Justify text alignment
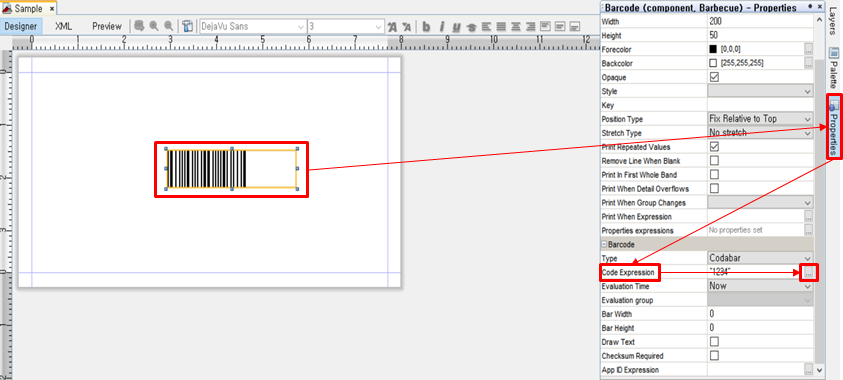Screen dimensions: 843x380 pyautogui.click(x=501, y=26)
